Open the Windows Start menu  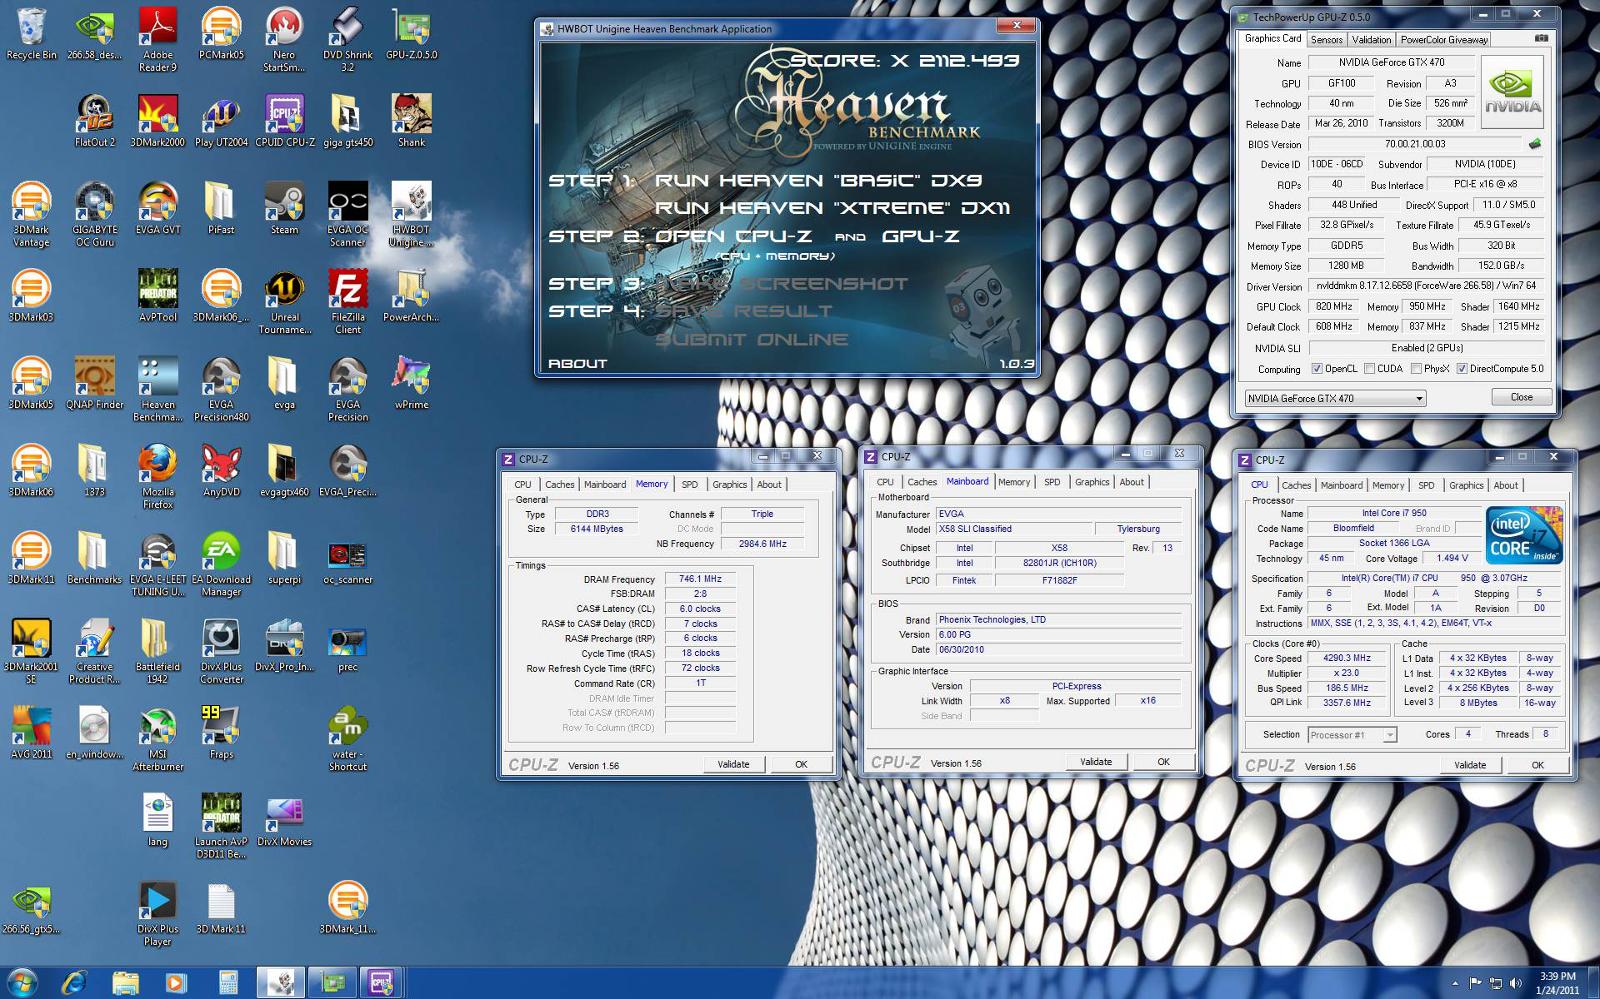click(x=22, y=982)
